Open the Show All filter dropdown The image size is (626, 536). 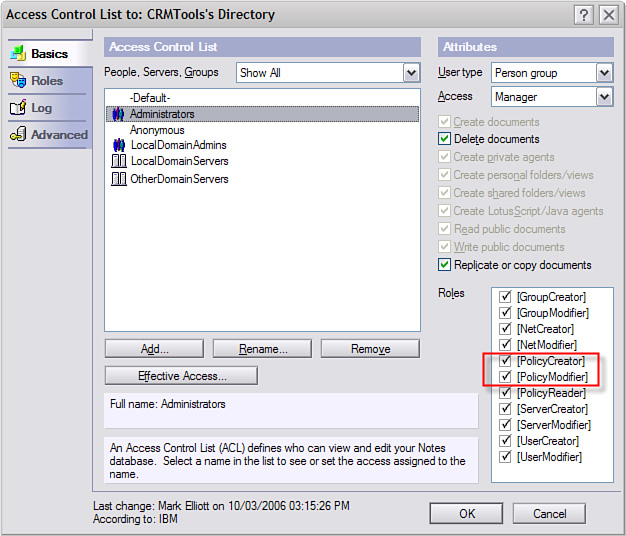pyautogui.click(x=411, y=72)
